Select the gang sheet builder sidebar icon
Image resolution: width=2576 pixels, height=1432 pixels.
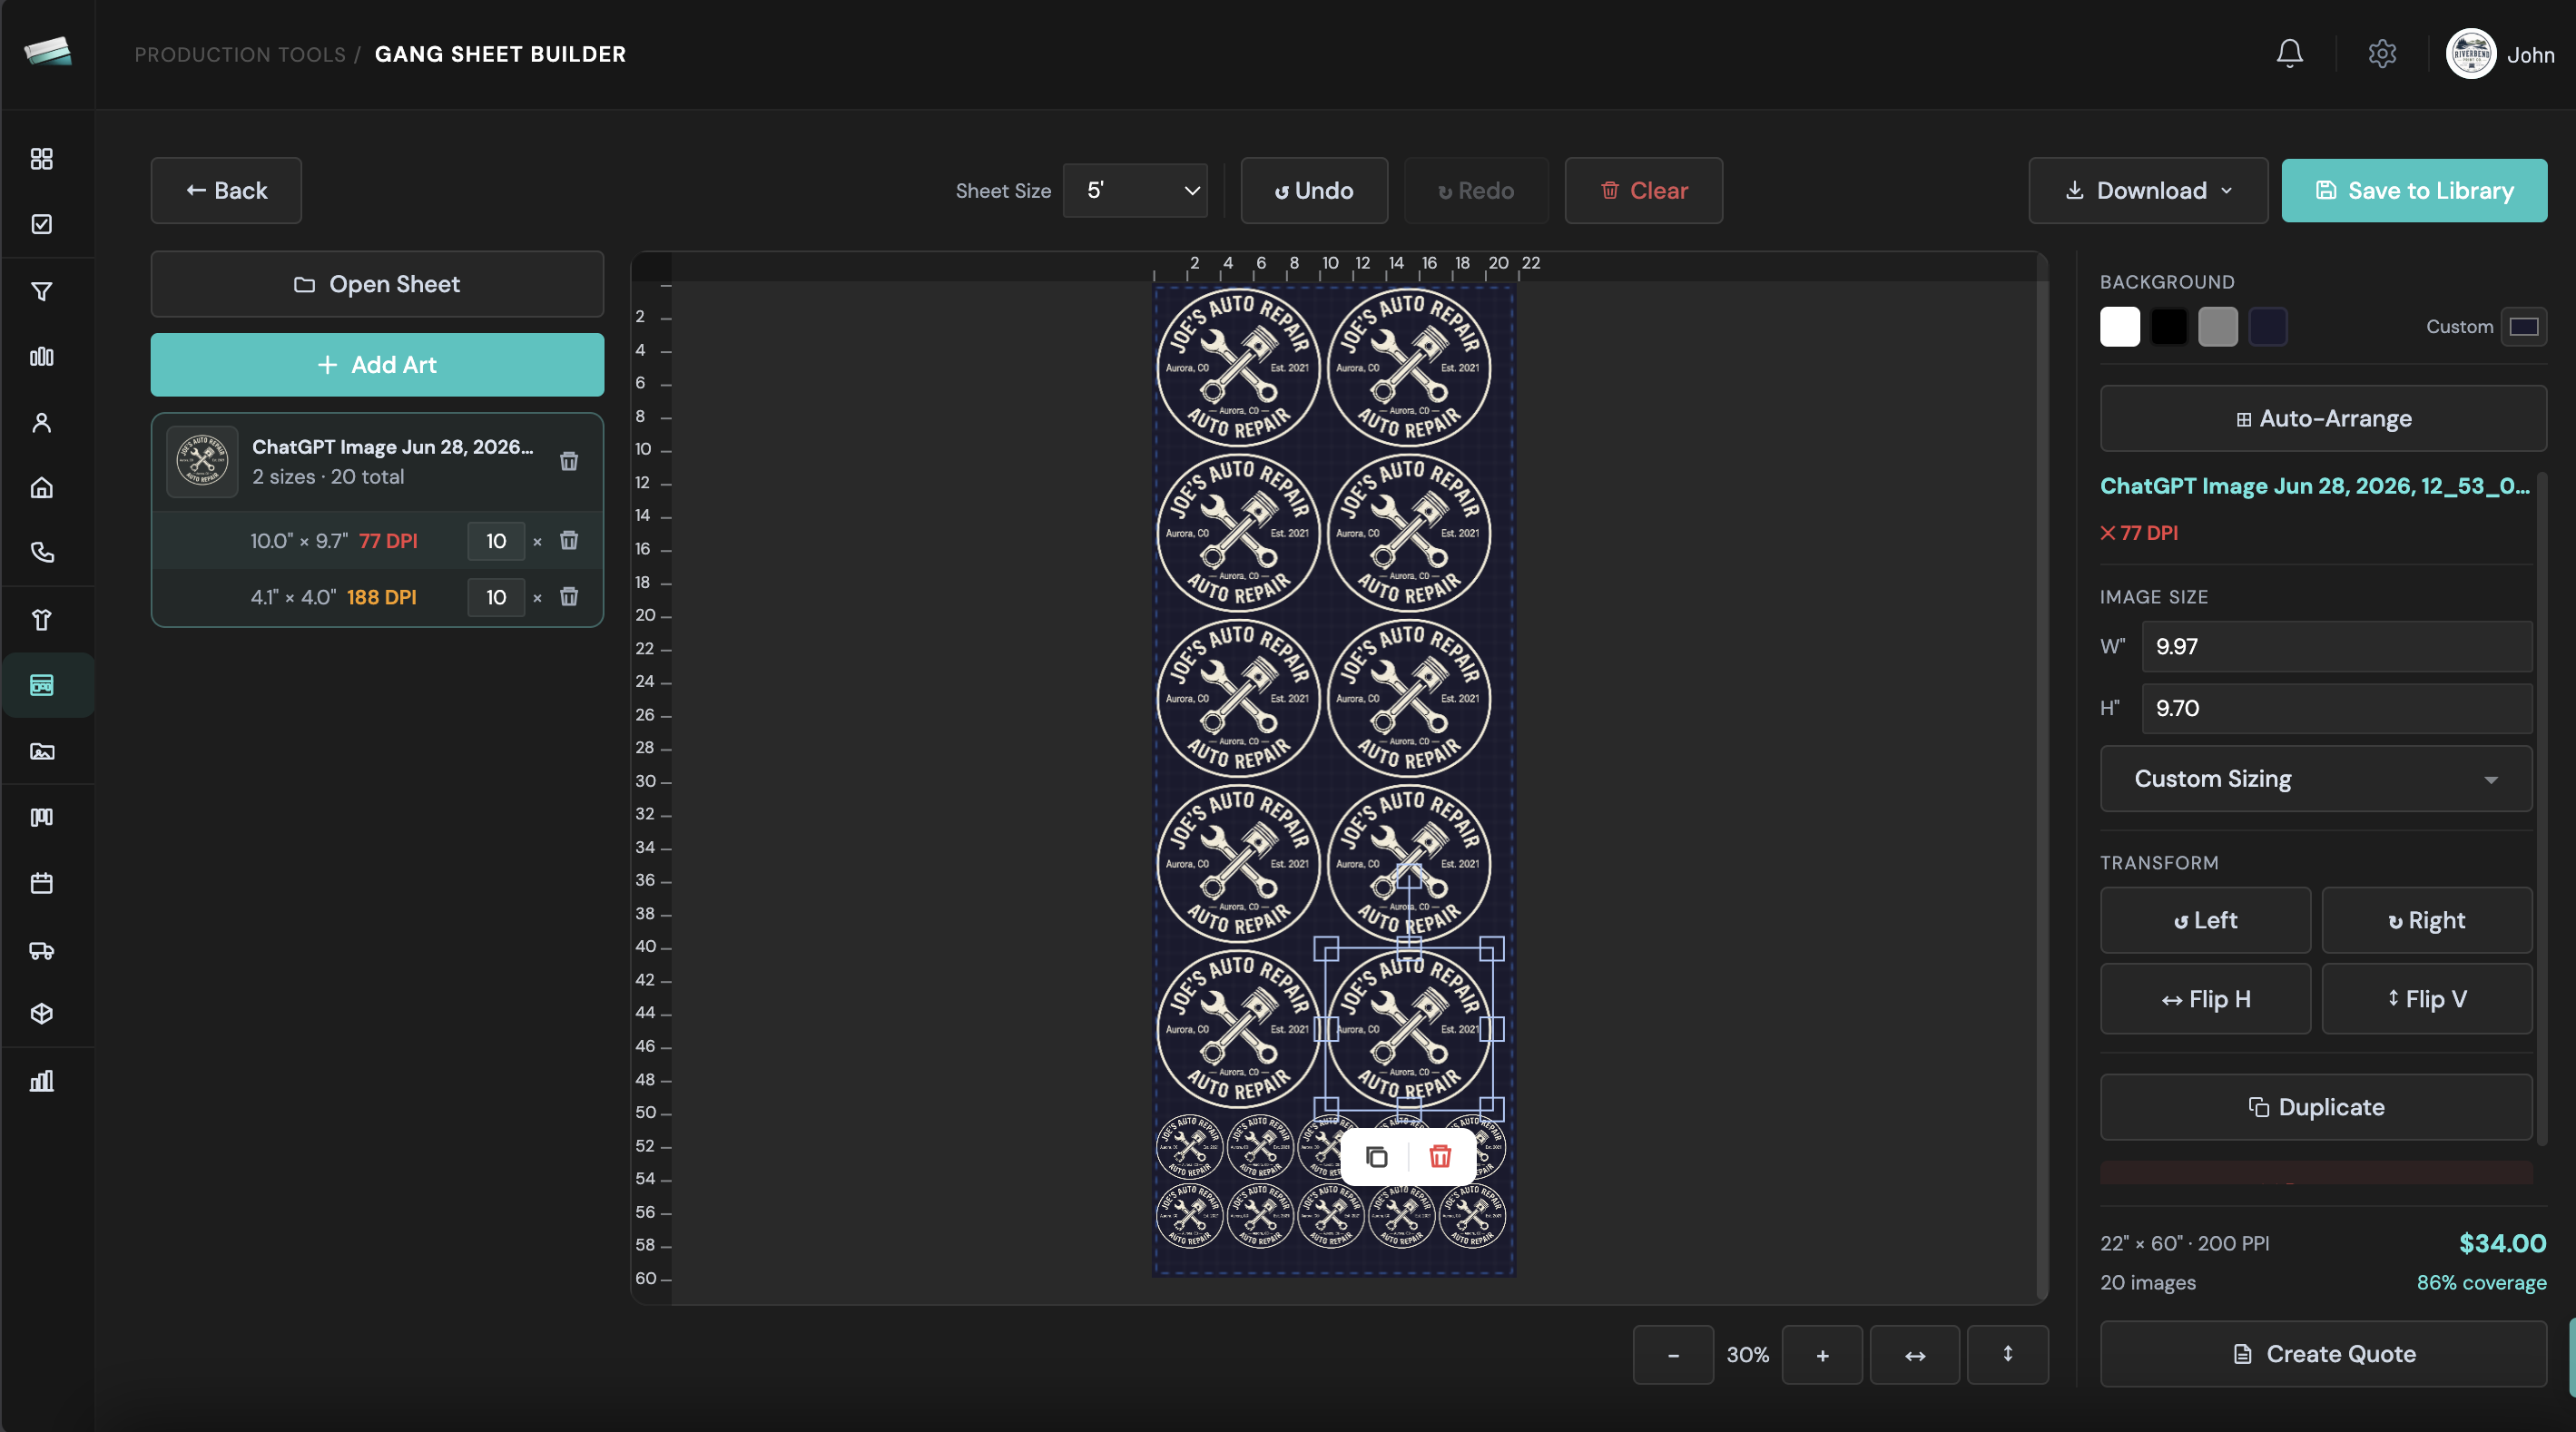click(41, 685)
